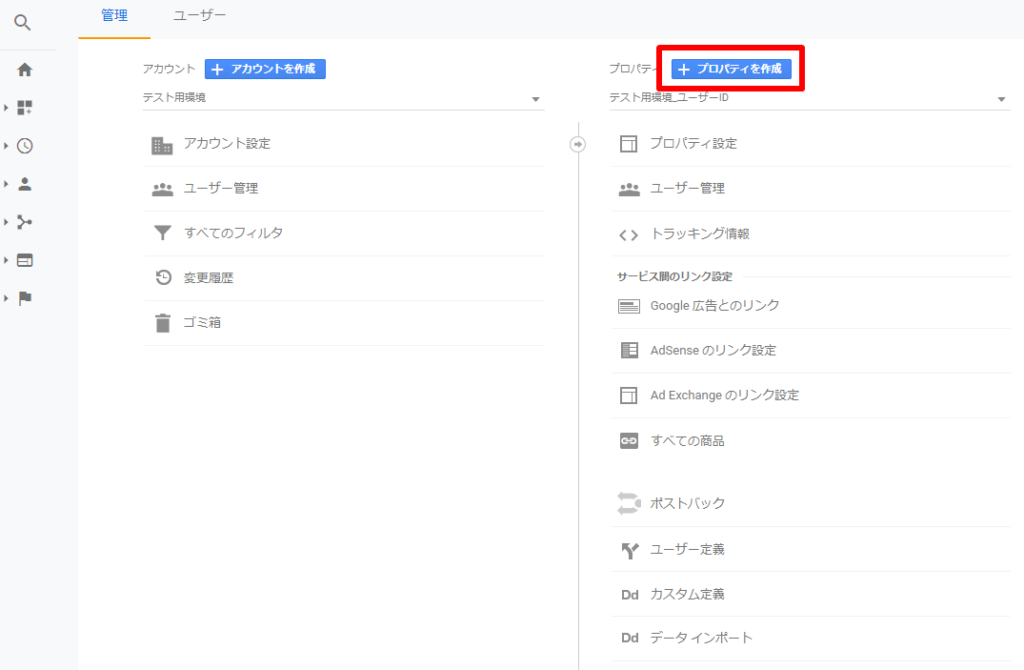Expand the Realtime sidebar arrow

(x=6, y=146)
